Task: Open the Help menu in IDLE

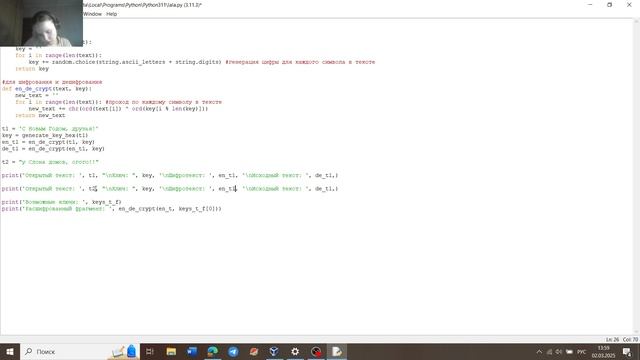Action: point(111,14)
